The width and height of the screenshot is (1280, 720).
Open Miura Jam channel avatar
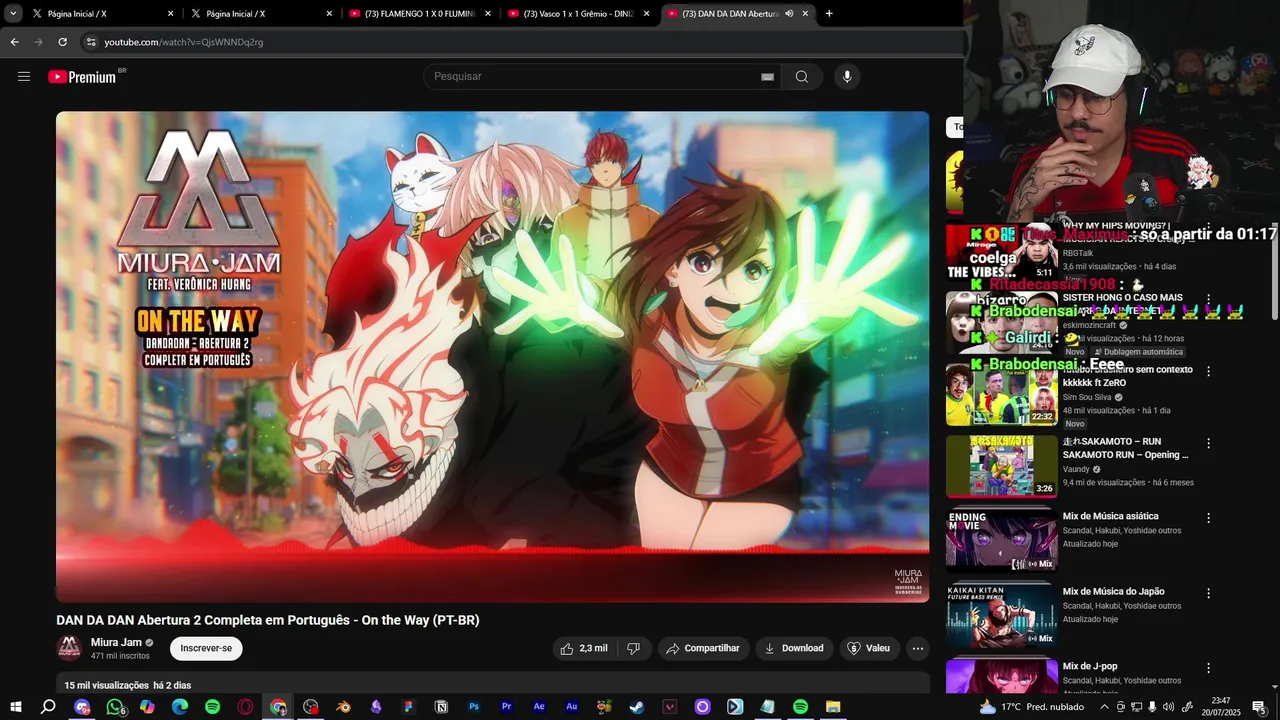click(x=69, y=648)
